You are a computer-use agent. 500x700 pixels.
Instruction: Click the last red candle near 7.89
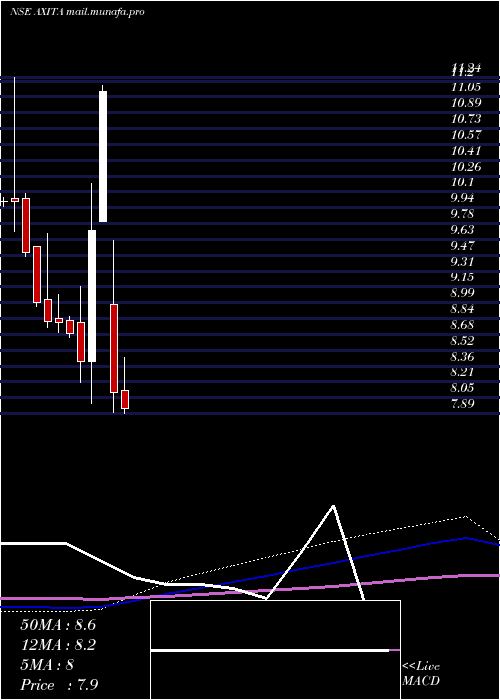pyautogui.click(x=125, y=399)
